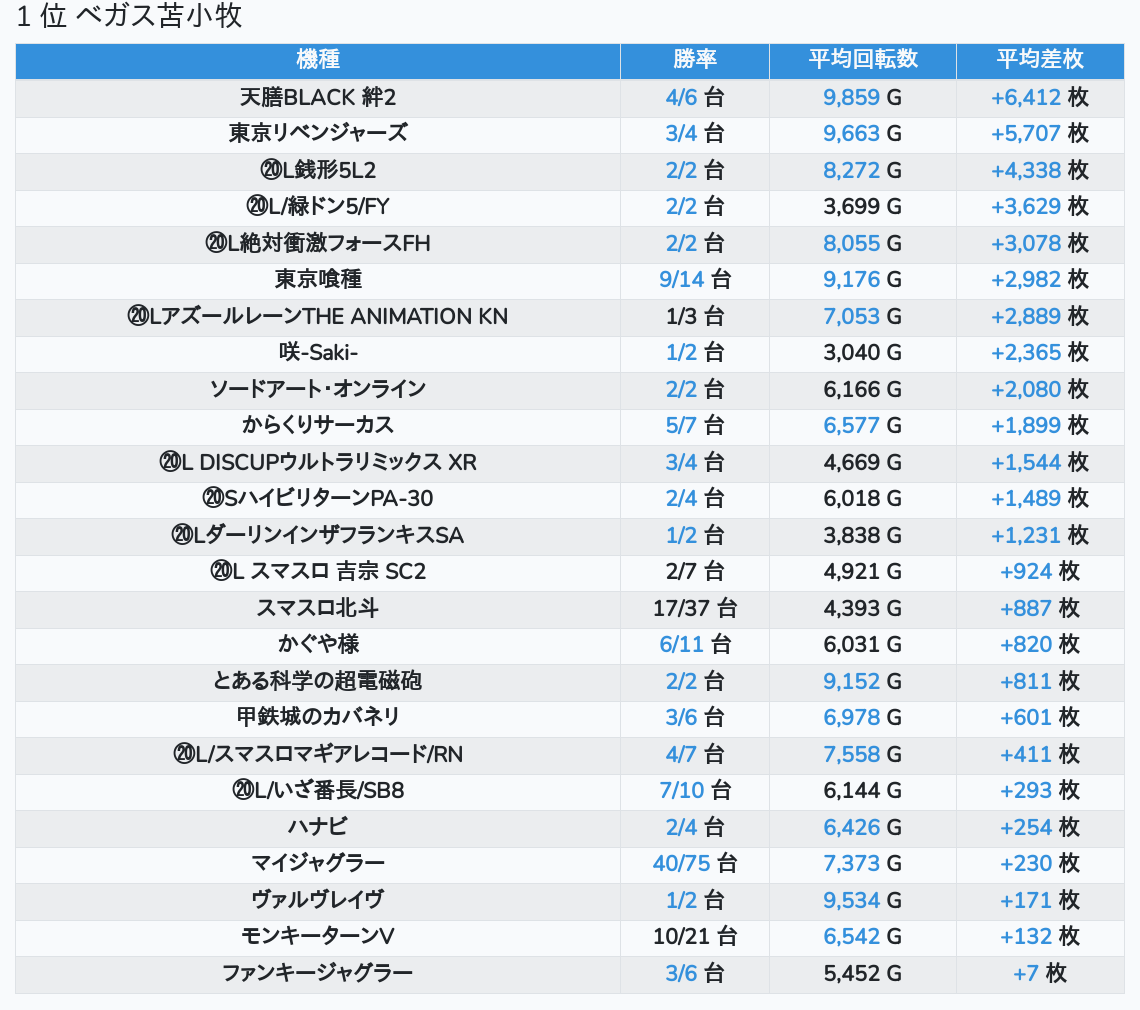Image resolution: width=1140 pixels, height=1010 pixels.
Task: Click the +6,412 average difference value
Action: 1026,97
